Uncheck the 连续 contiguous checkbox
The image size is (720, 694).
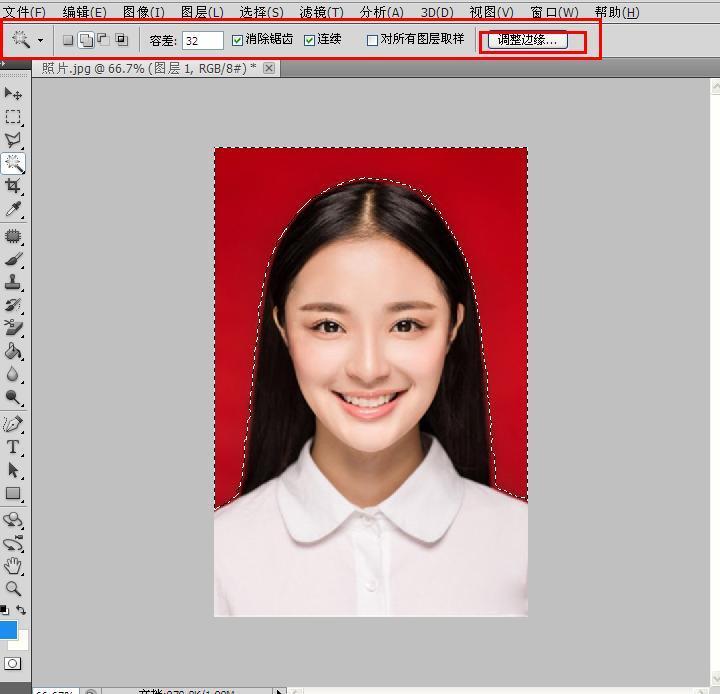(x=310, y=40)
